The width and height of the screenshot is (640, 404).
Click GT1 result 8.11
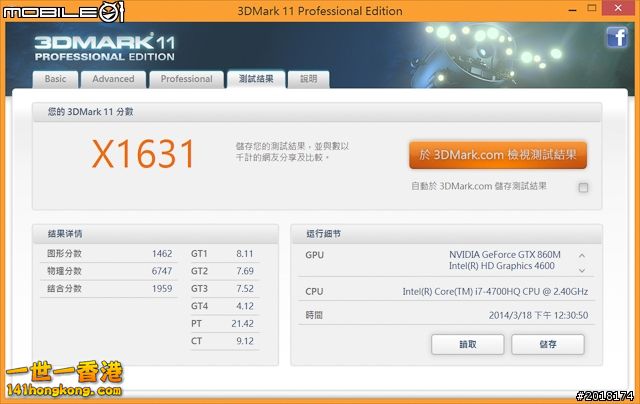pyautogui.click(x=245, y=253)
